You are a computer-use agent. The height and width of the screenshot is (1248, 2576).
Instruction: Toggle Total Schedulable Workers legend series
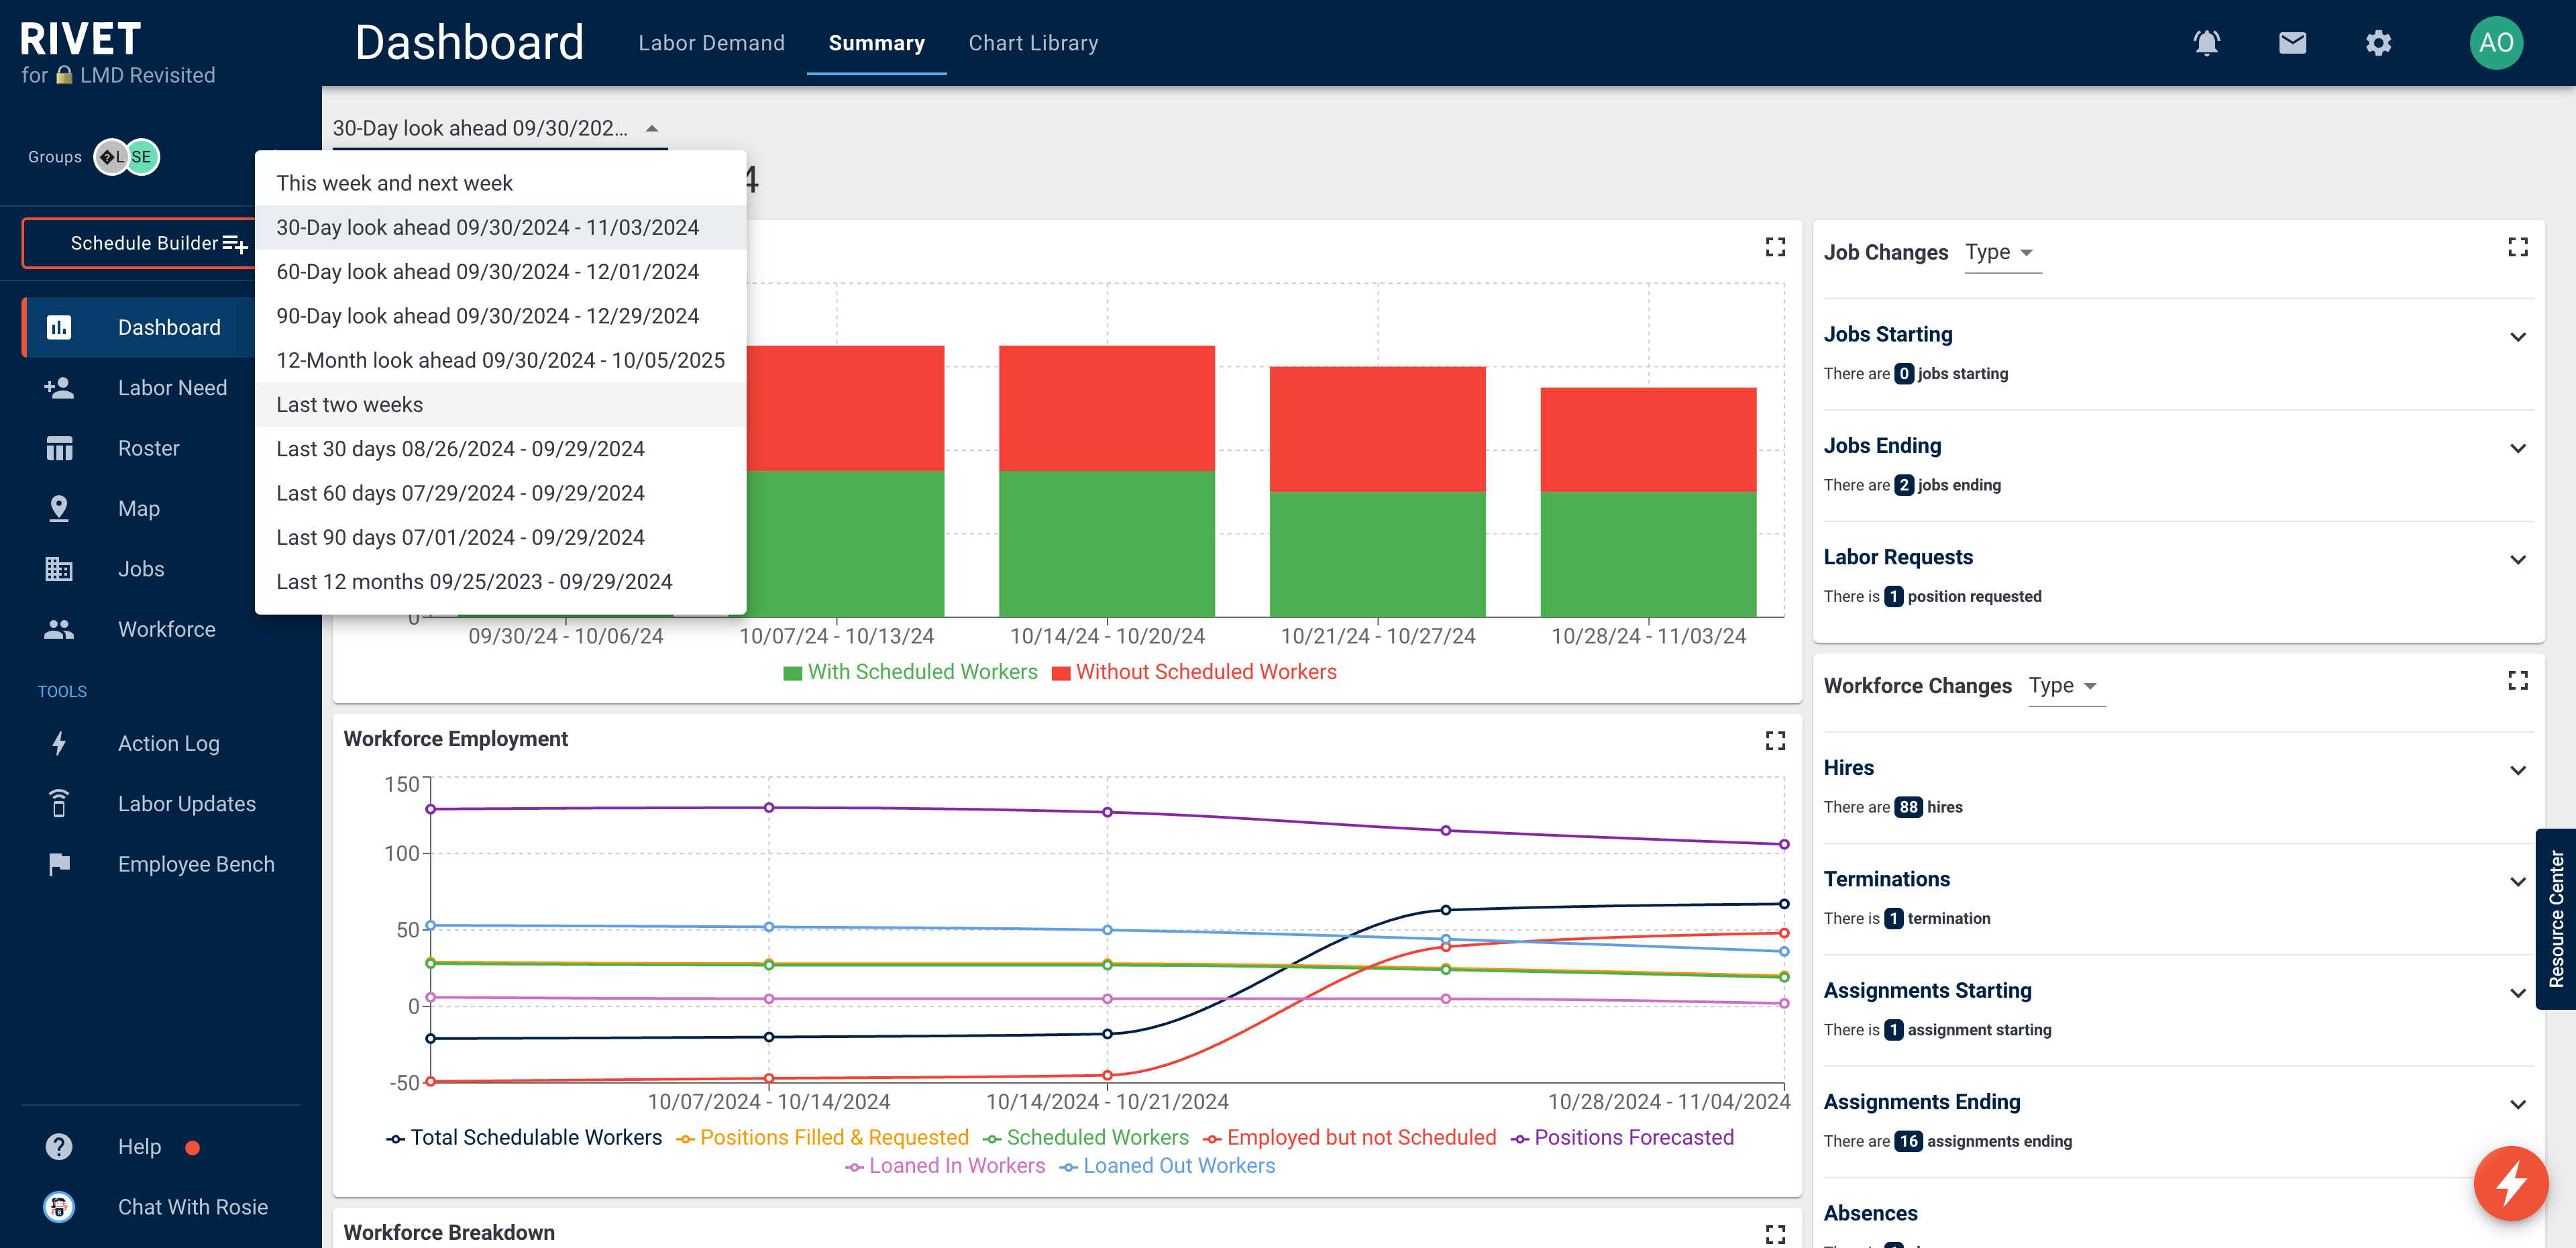pyautogui.click(x=524, y=1137)
